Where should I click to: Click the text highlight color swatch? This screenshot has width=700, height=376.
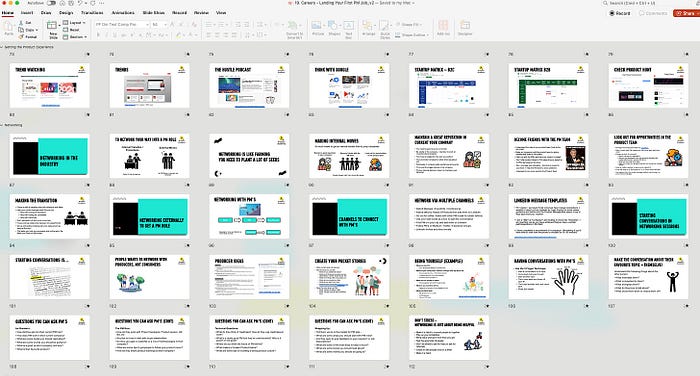[x=178, y=35]
